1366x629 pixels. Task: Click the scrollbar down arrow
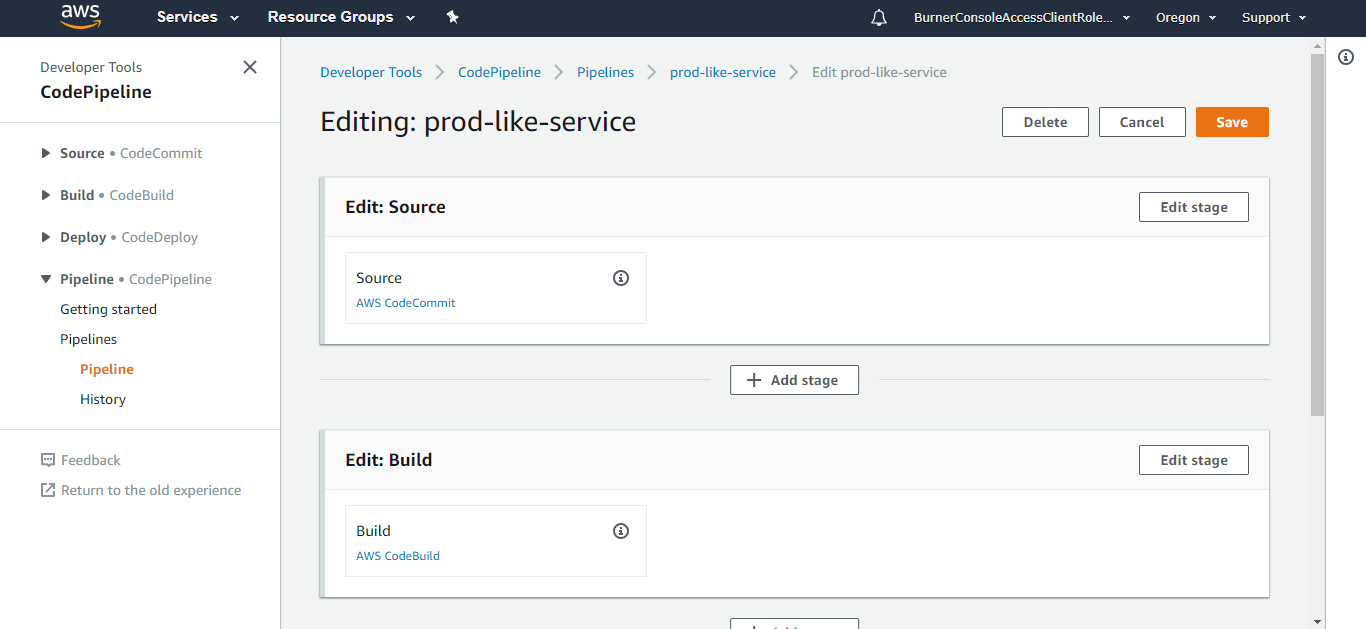(1318, 621)
